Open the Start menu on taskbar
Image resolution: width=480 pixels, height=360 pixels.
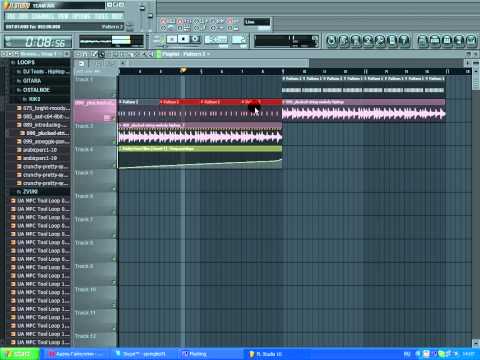[x=19, y=354]
